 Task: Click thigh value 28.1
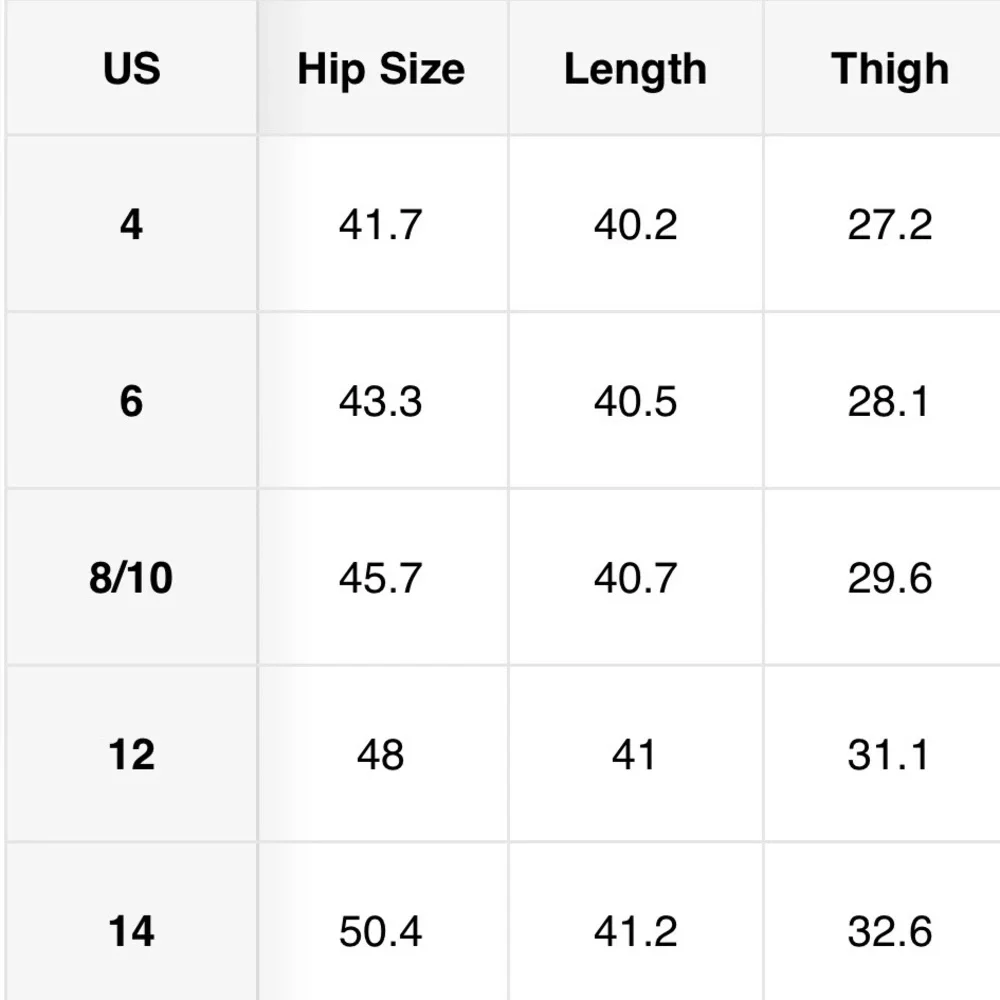[x=888, y=401]
